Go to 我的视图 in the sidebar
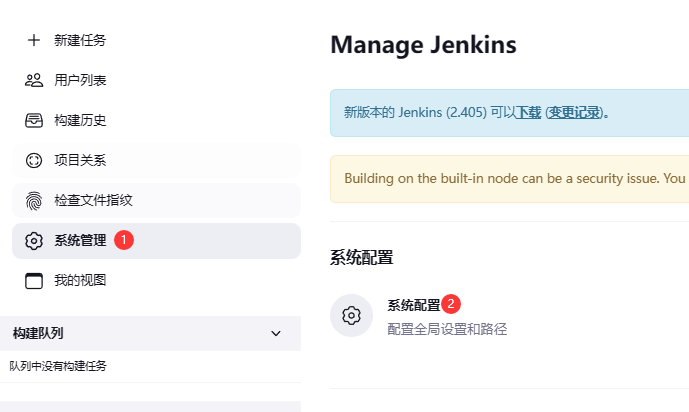The width and height of the screenshot is (689, 412). 156,281
